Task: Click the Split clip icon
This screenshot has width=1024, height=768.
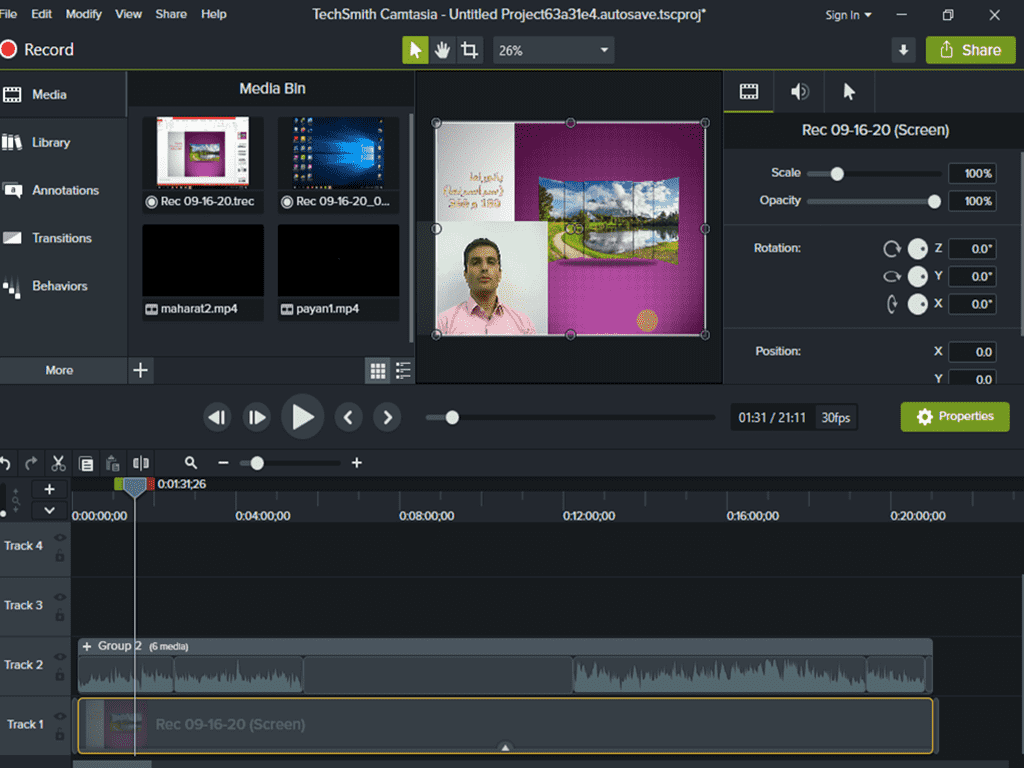Action: [x=140, y=464]
